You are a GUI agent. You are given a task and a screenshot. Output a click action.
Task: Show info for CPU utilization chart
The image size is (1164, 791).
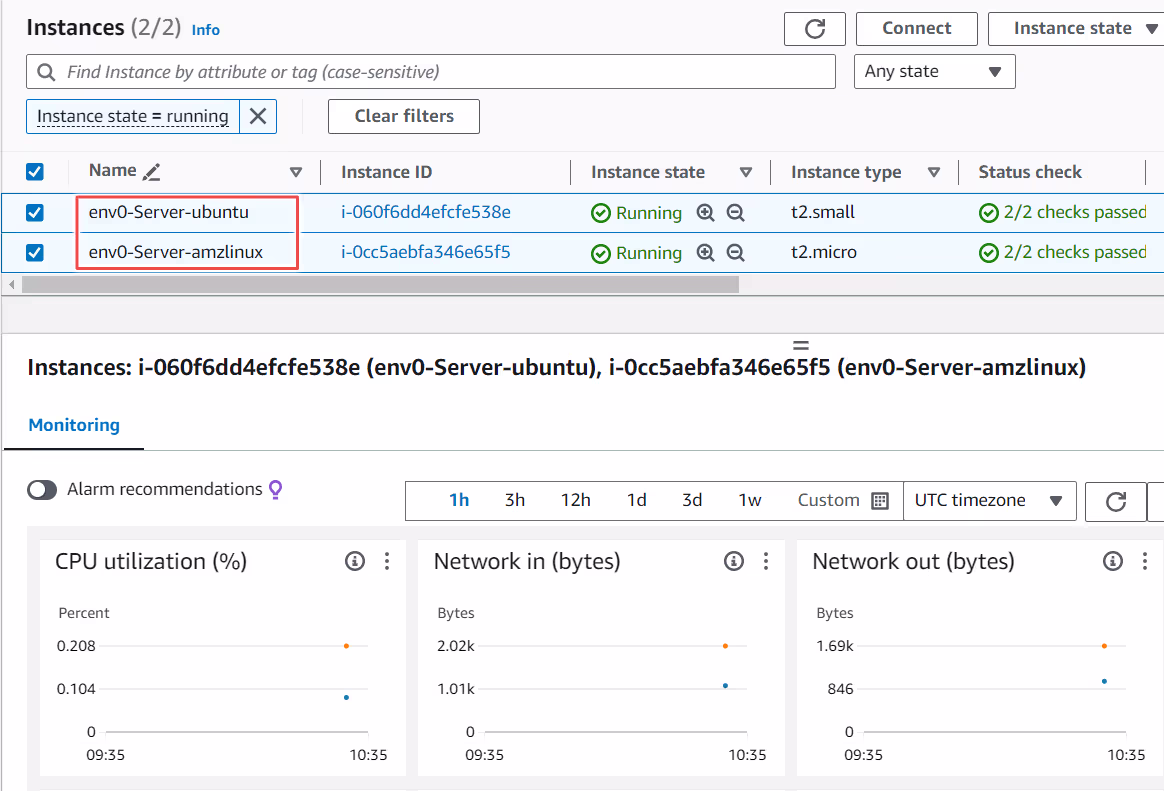click(355, 561)
